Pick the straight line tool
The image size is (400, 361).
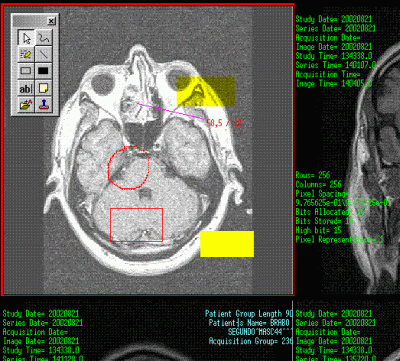coord(43,54)
